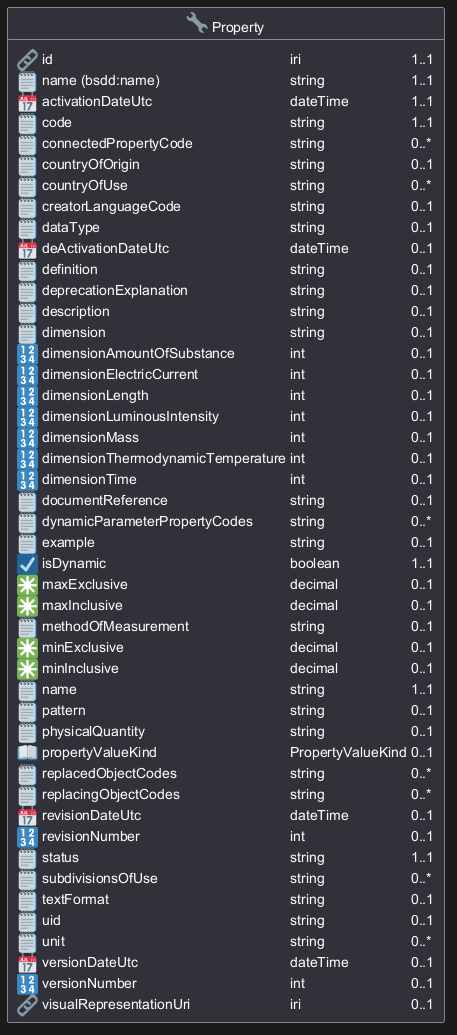Select the dimensionThermodynamicTemperature attribute row

click(226, 459)
